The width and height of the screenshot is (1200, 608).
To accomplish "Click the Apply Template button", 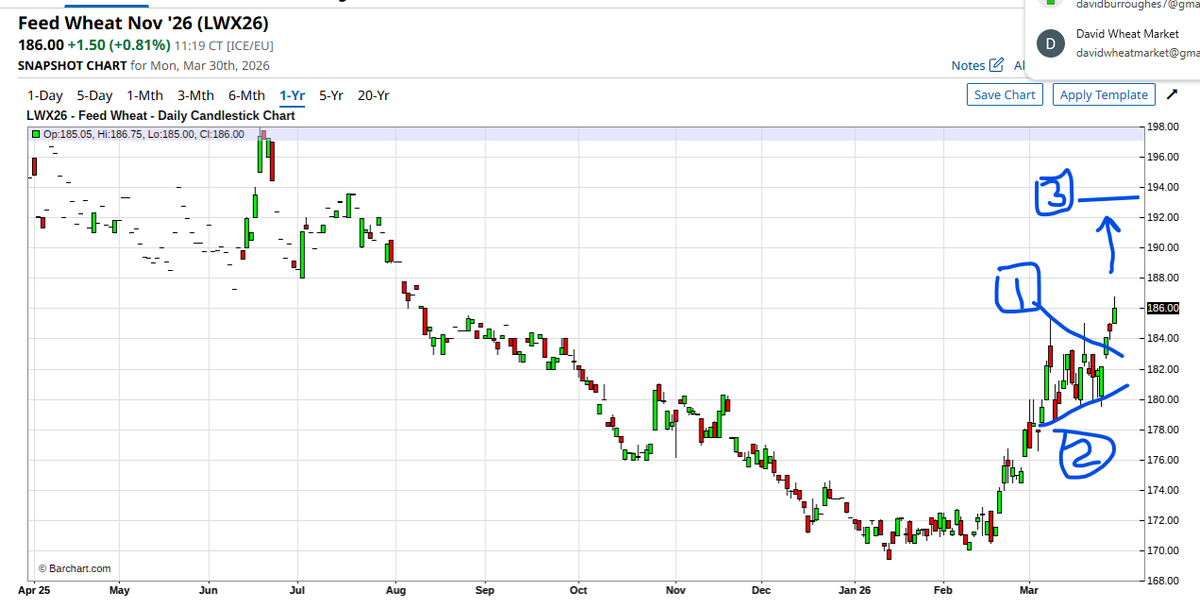I will pos(1104,94).
